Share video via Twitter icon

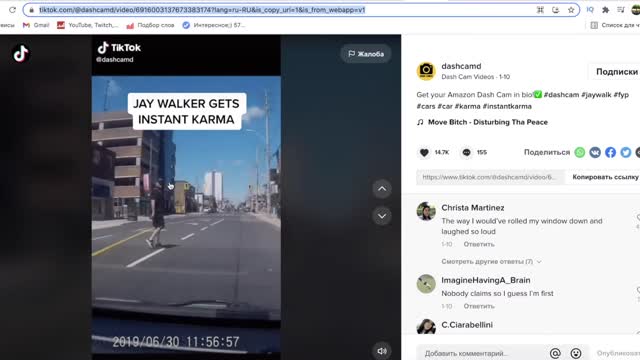[x=626, y=152]
